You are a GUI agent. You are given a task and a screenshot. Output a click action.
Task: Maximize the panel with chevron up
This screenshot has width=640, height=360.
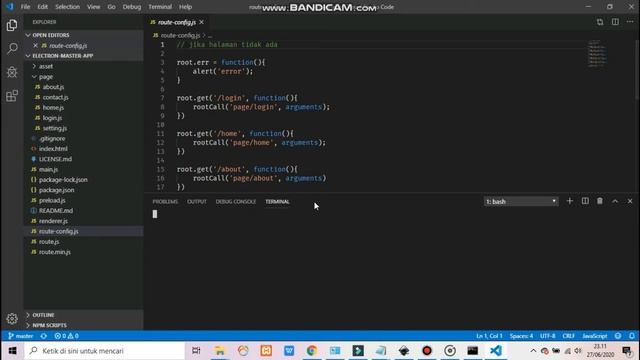point(615,201)
